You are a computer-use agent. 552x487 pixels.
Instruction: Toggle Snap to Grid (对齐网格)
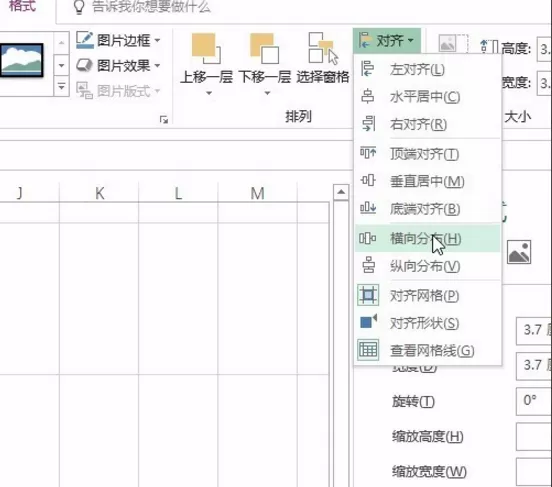[427, 295]
